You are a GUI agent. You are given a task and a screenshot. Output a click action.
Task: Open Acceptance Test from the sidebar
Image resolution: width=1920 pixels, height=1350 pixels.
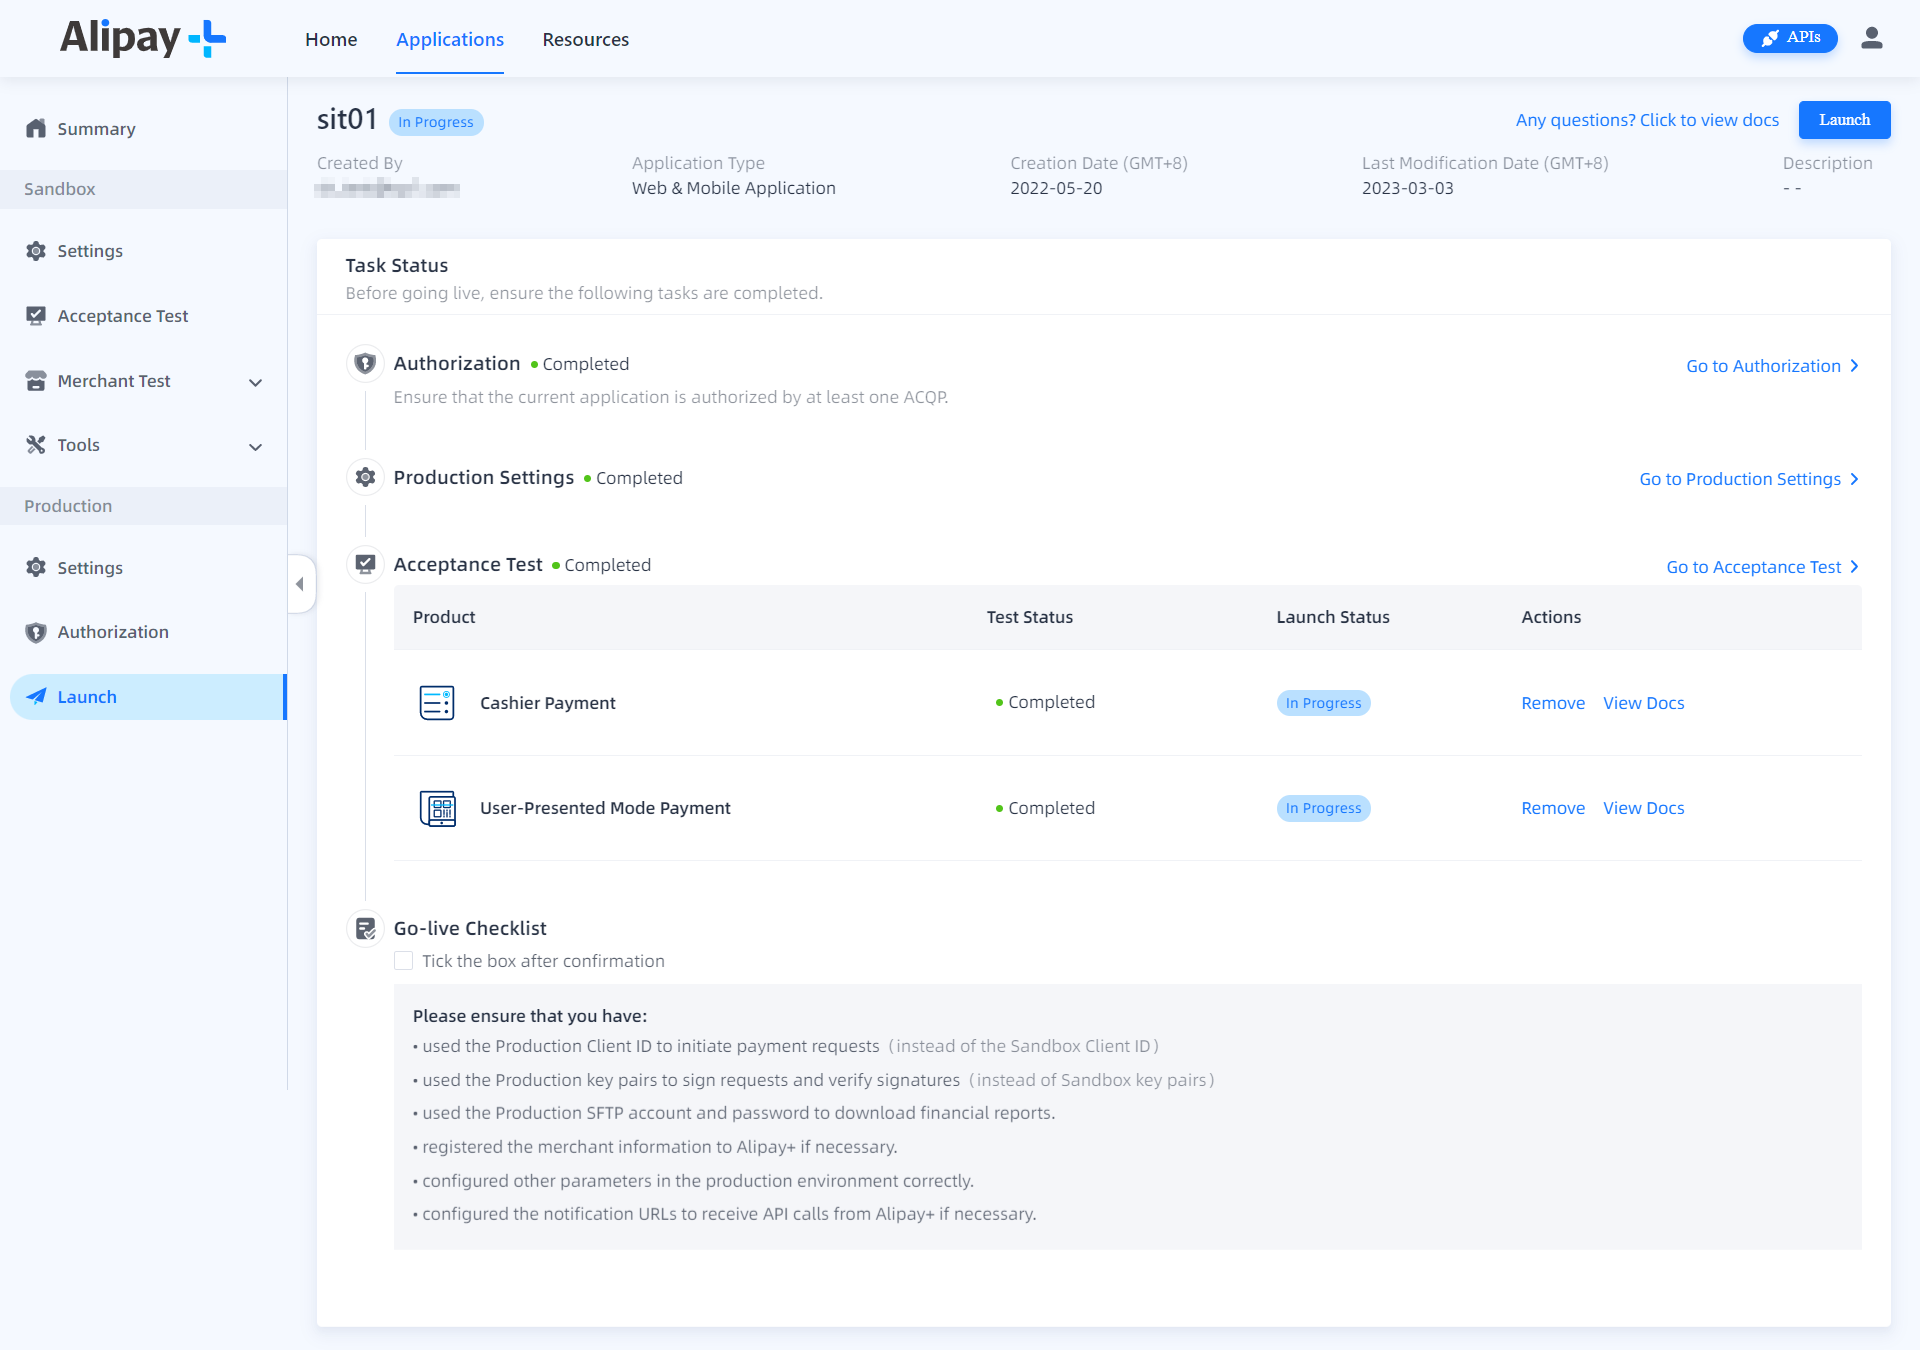tap(121, 315)
